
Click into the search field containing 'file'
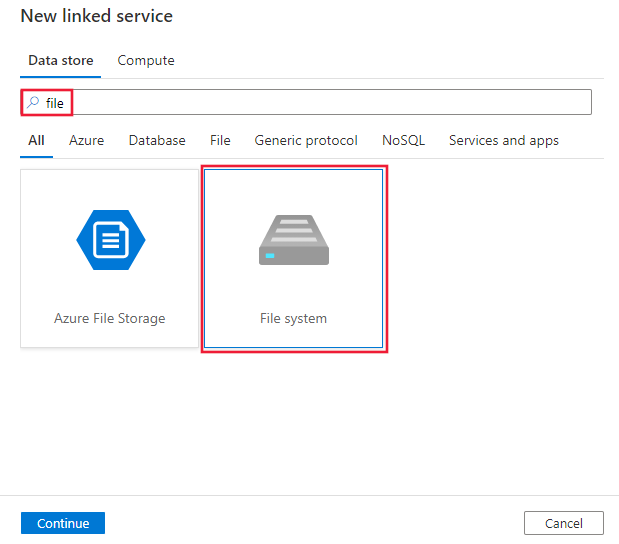pos(320,103)
